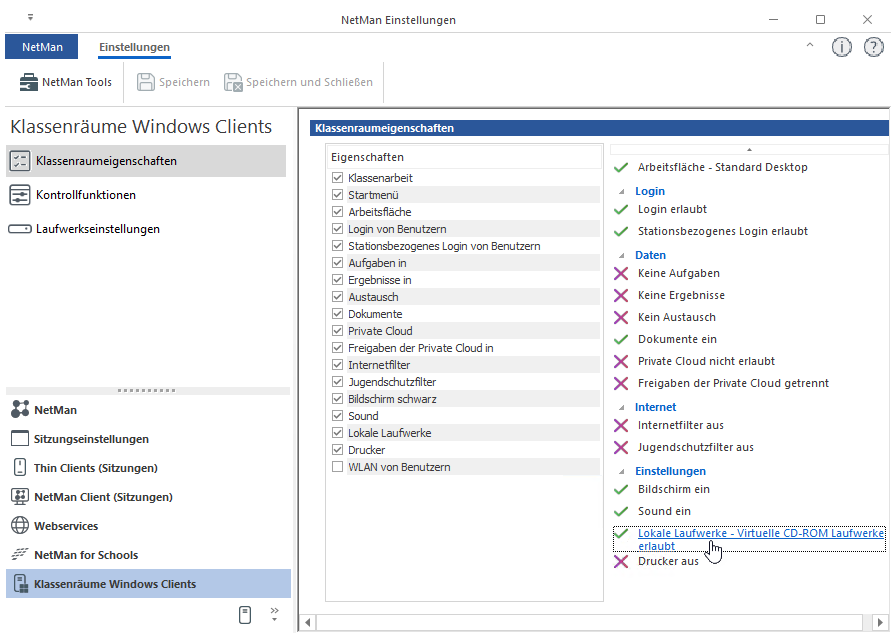The image size is (896, 636).
Task: Click the horizontal scrollbar right arrow
Action: [x=881, y=622]
